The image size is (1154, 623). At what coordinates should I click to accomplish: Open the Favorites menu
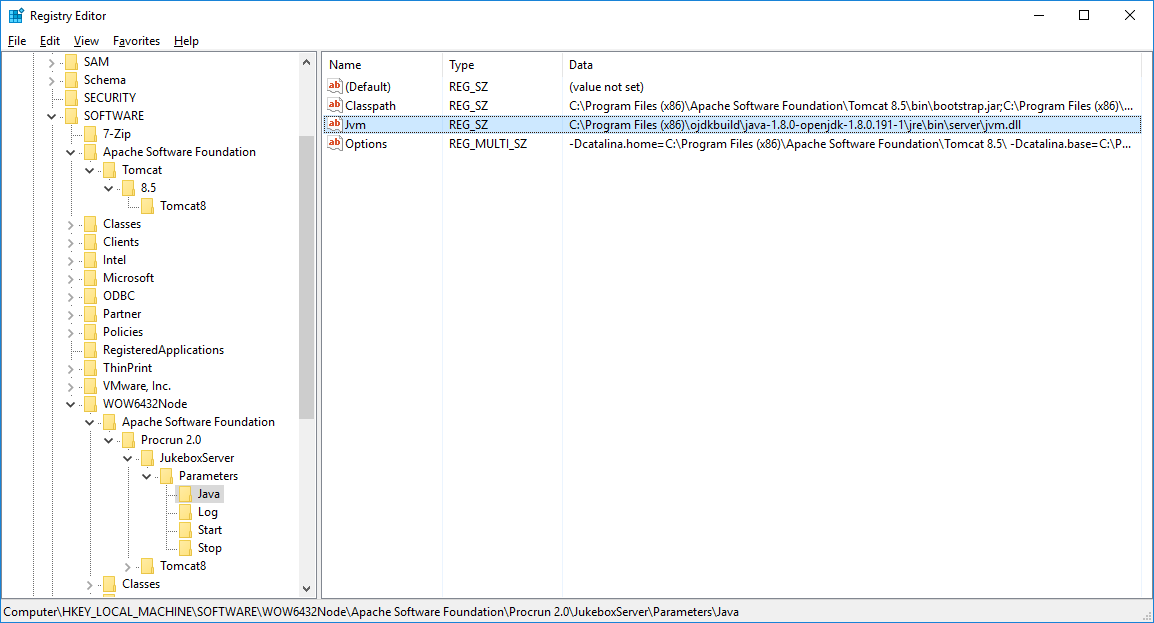(x=136, y=41)
